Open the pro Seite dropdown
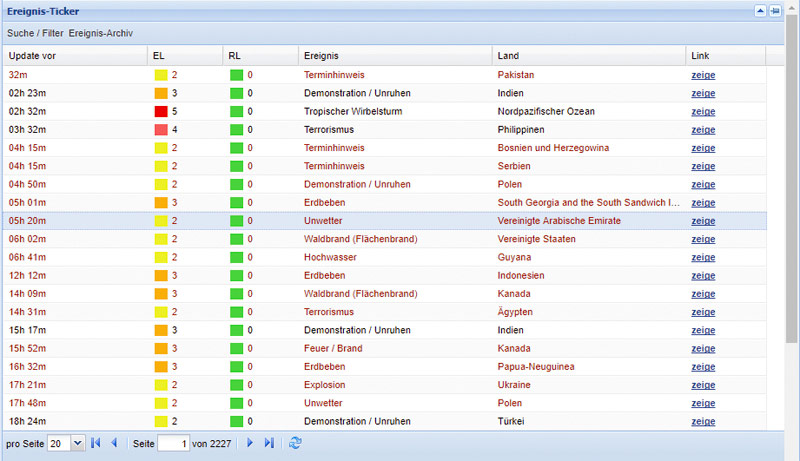This screenshot has height=461, width=800. coord(77,443)
